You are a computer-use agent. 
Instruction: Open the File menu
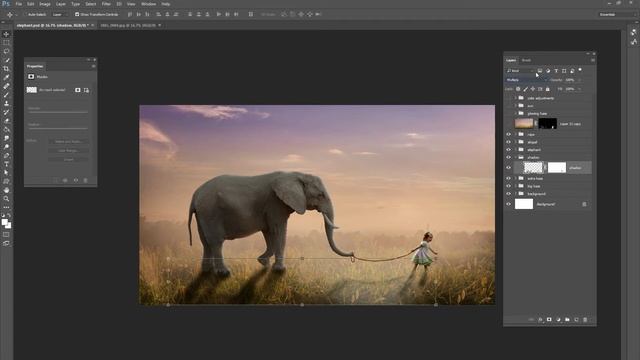point(19,4)
